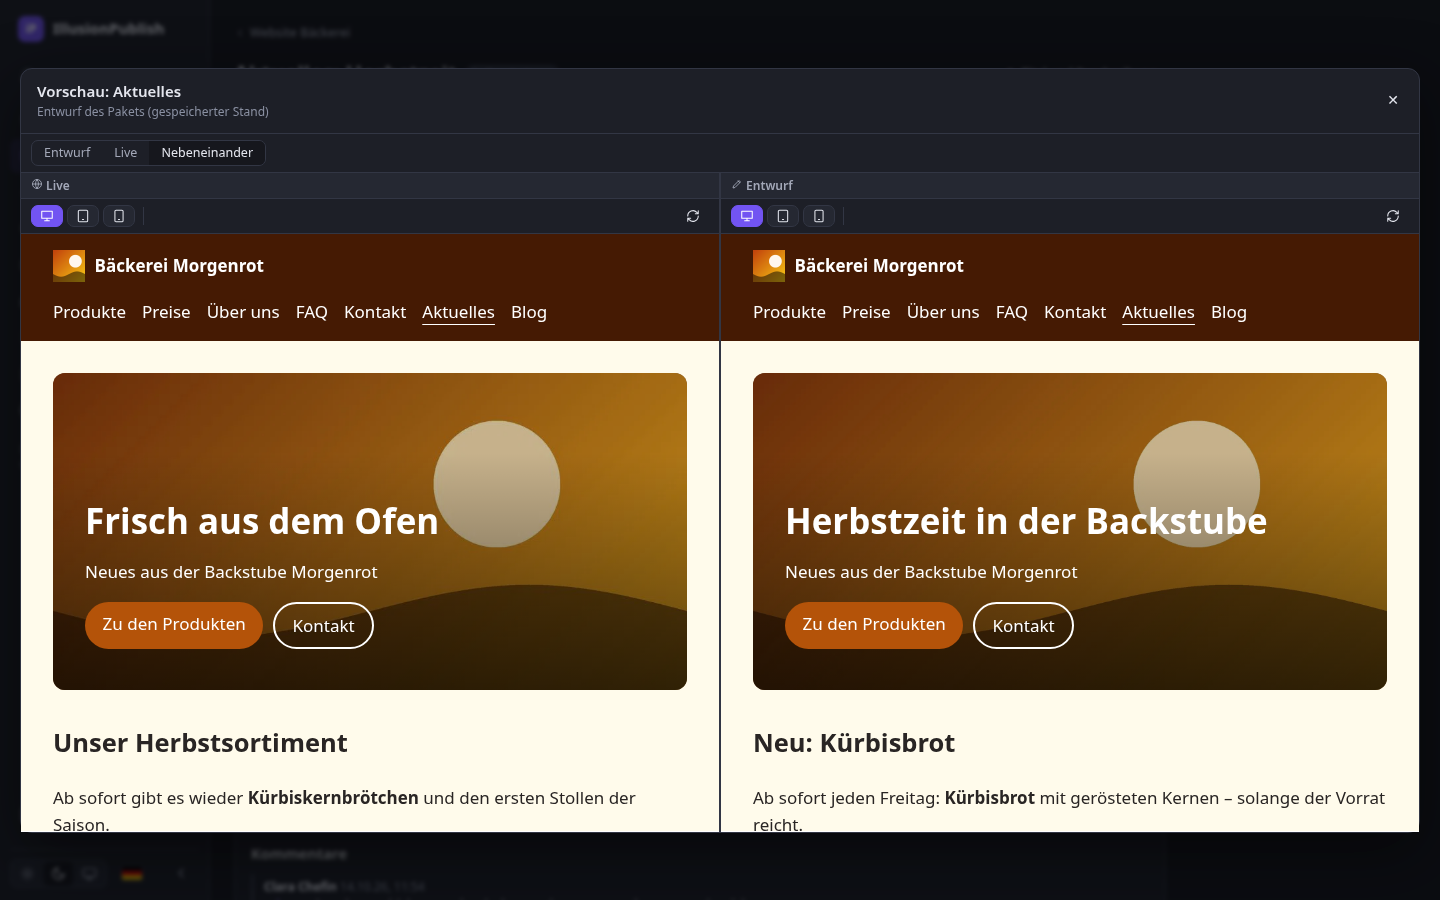The width and height of the screenshot is (1440, 900).
Task: Select the Nebeneinander preview tab
Action: point(207,153)
